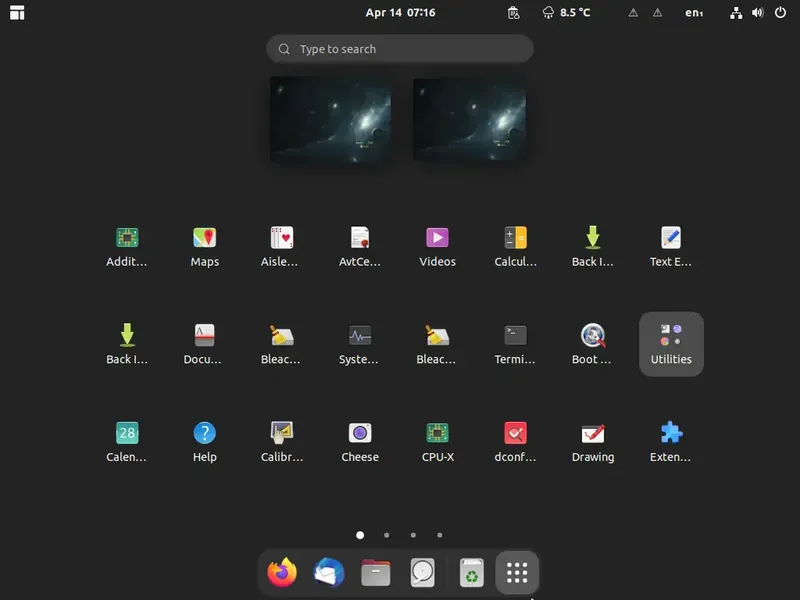Open the Drawing application
The image size is (800, 600).
click(593, 442)
